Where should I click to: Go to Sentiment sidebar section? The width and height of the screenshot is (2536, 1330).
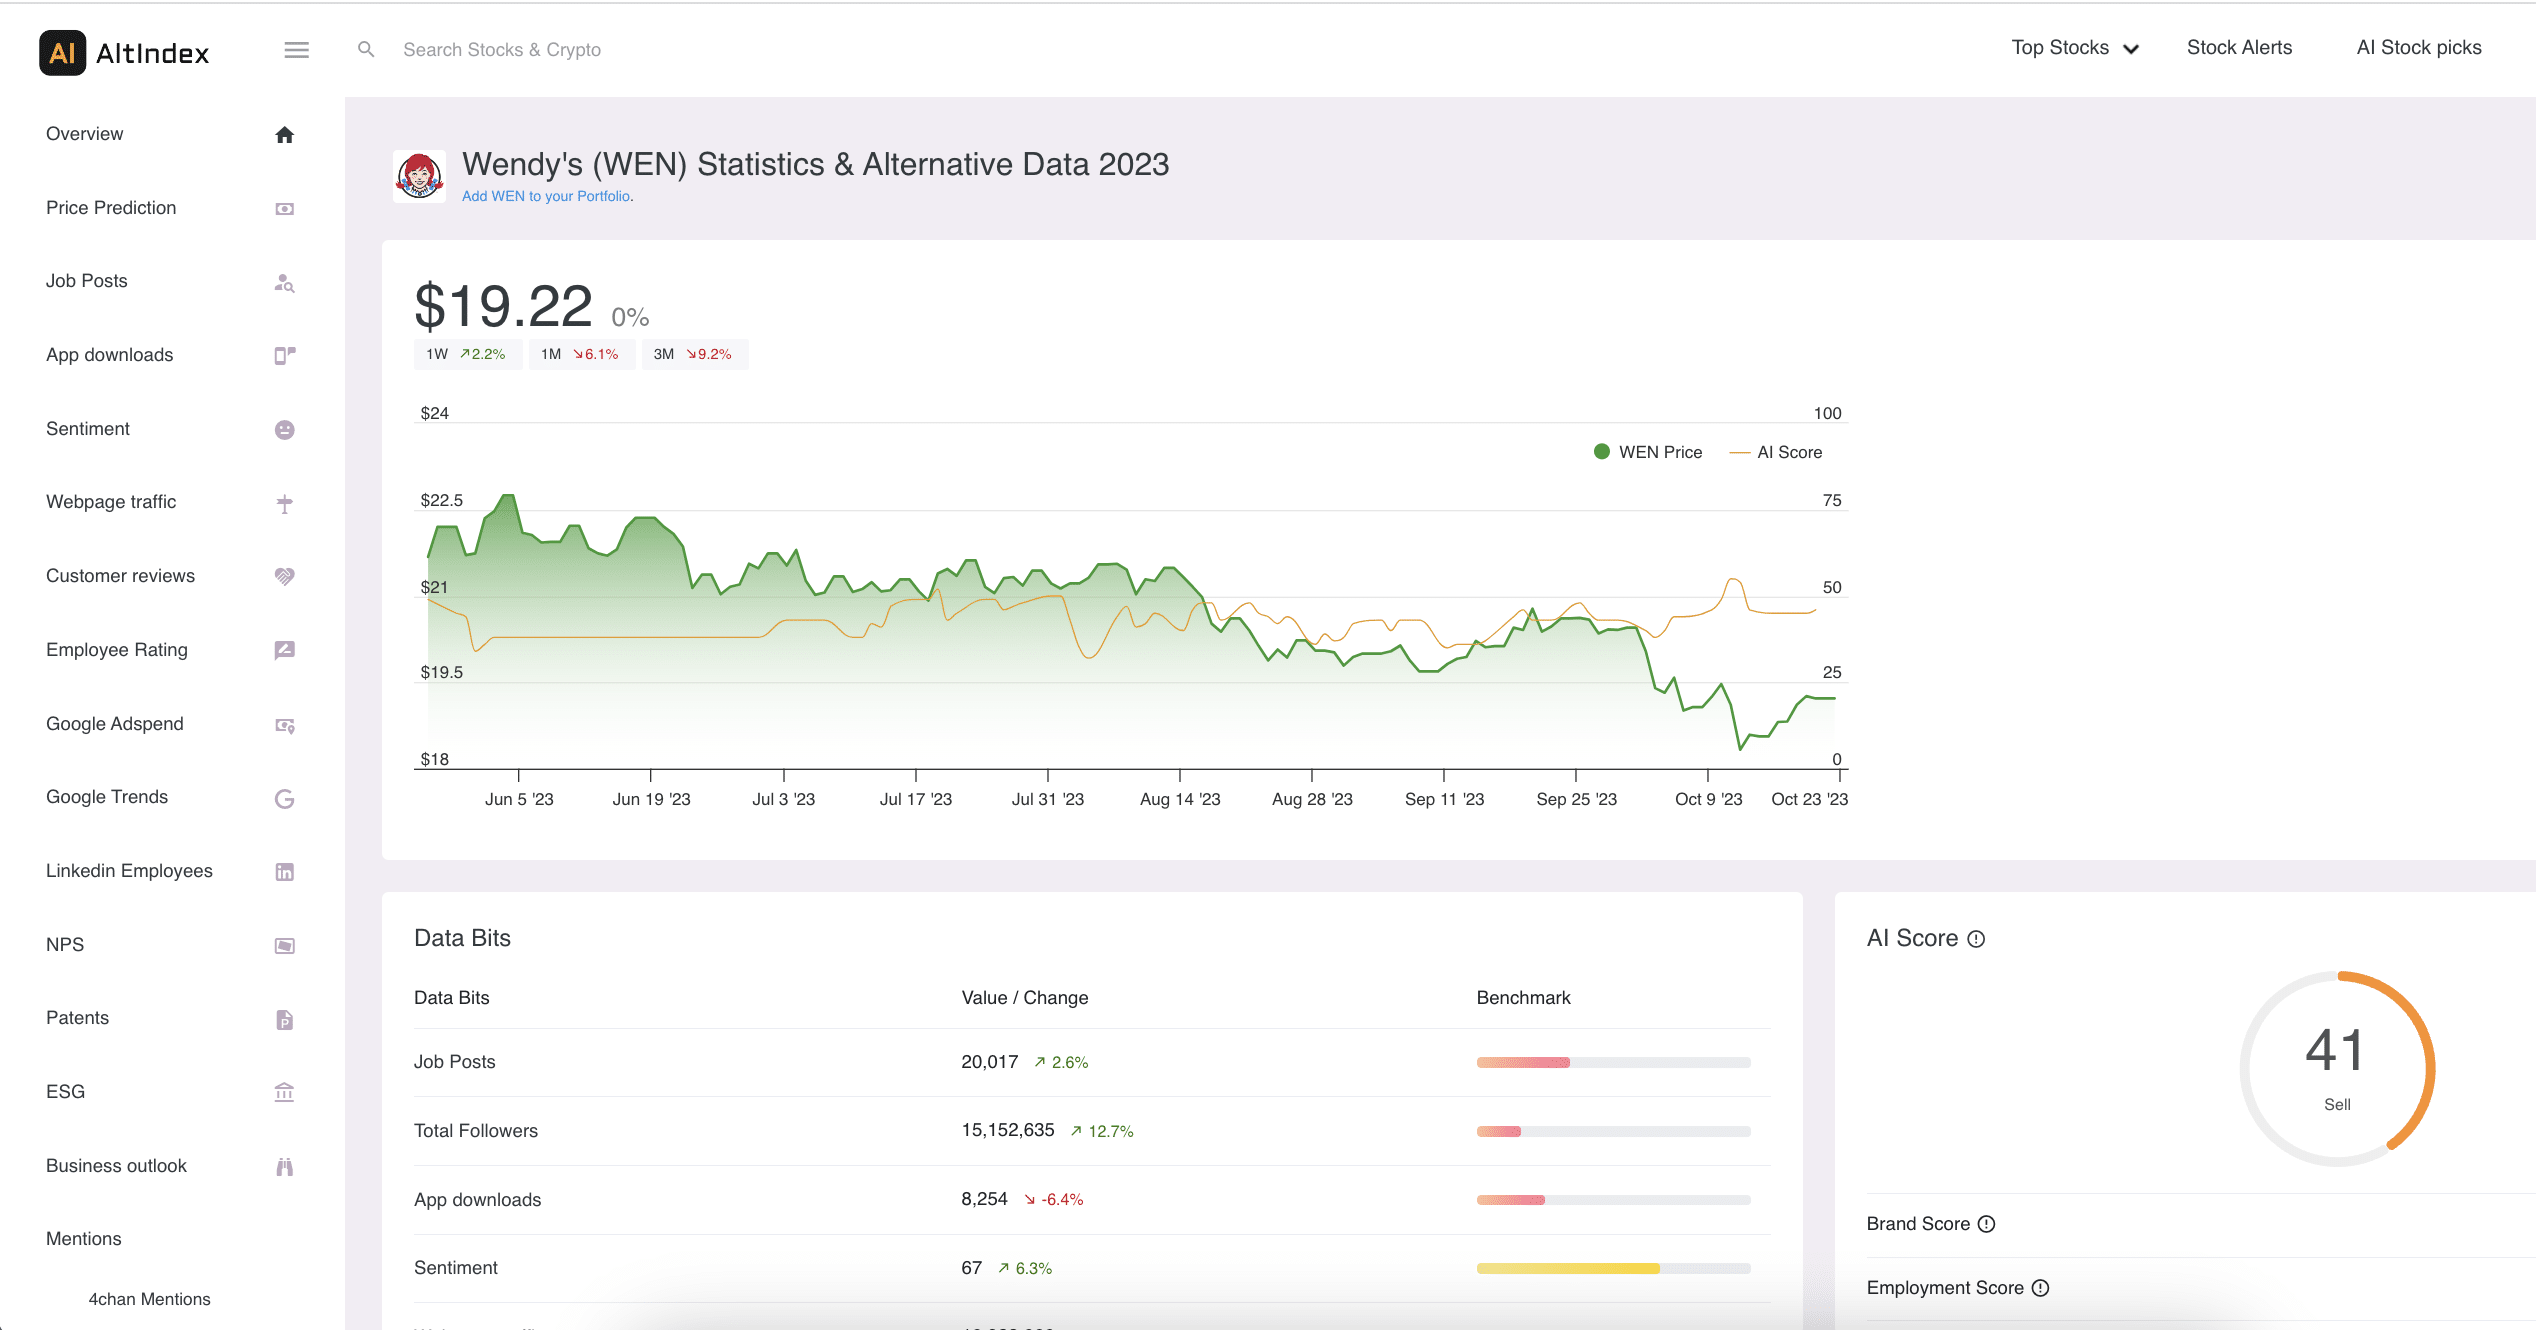88,429
